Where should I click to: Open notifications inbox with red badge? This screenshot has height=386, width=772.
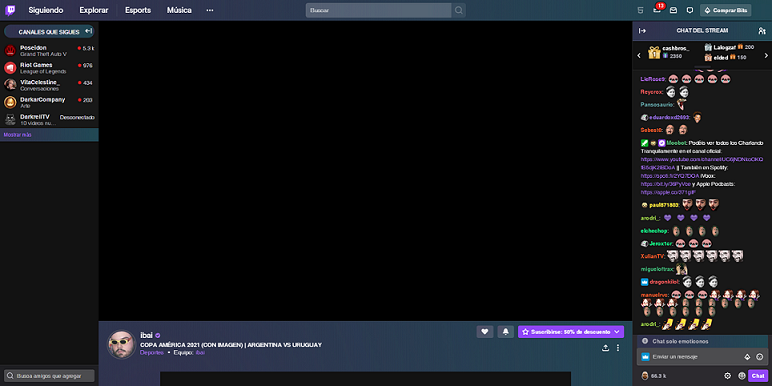(657, 9)
